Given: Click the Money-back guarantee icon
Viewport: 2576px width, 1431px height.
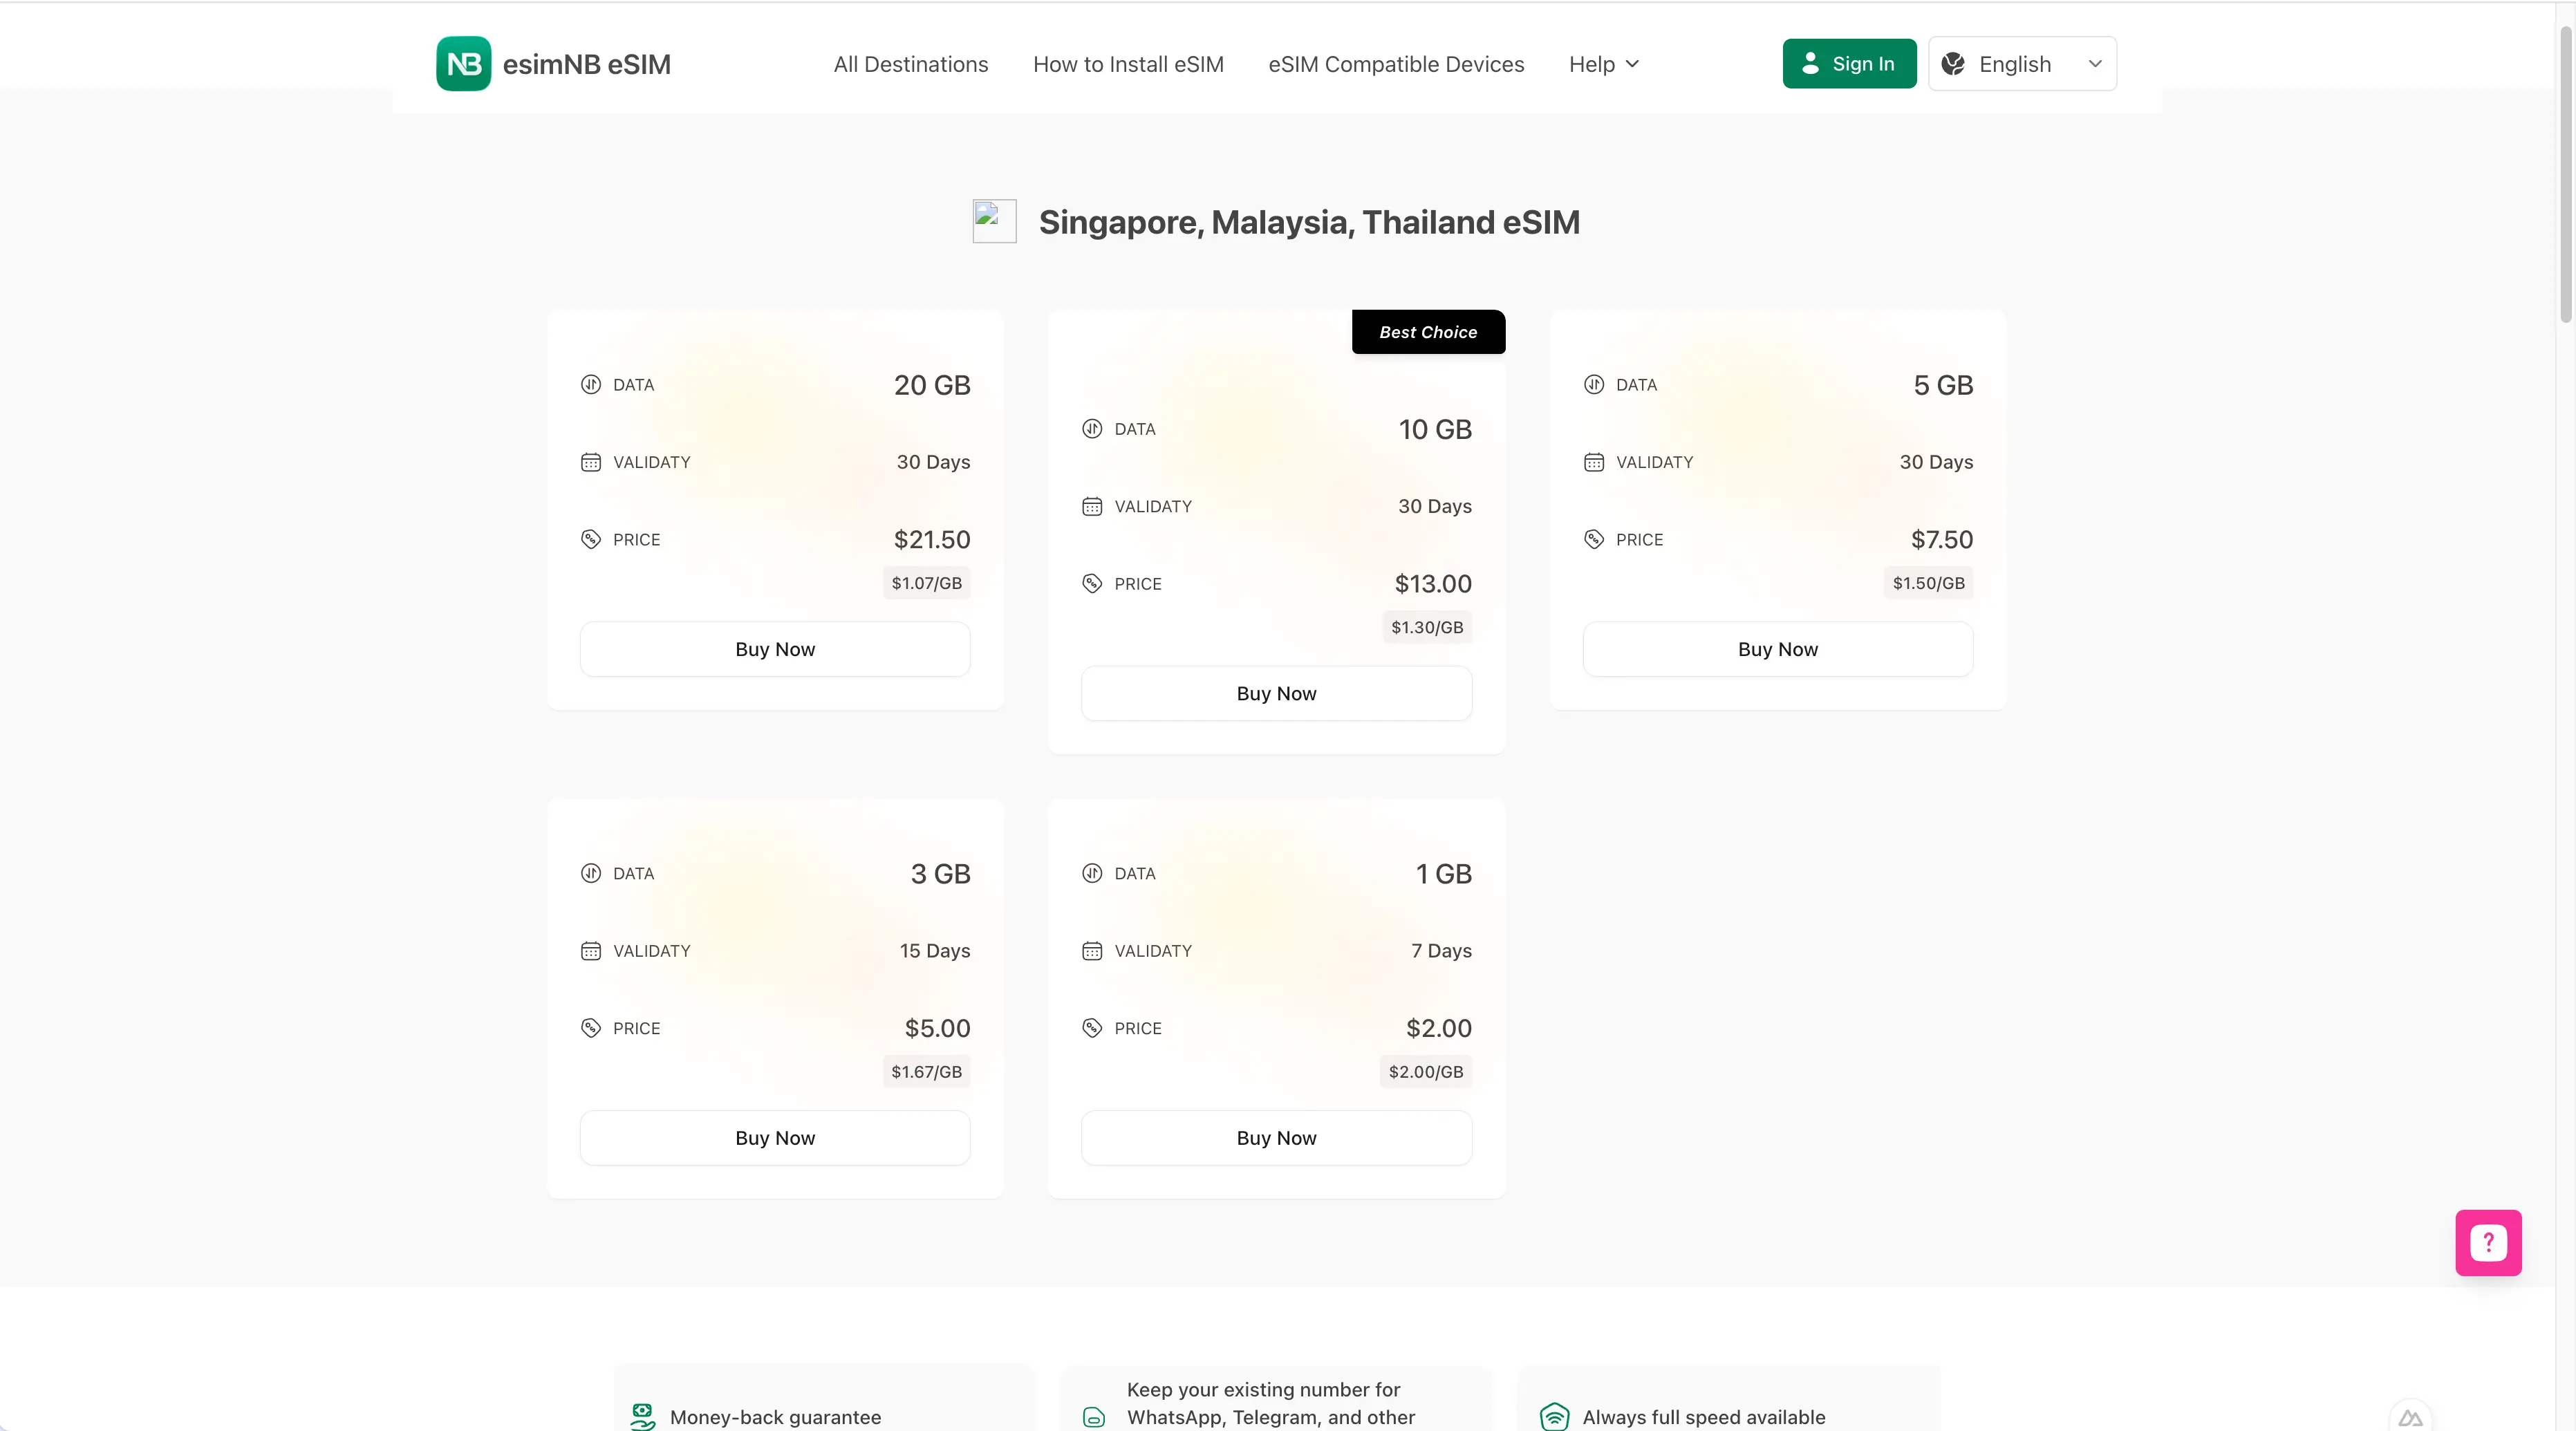Looking at the screenshot, I should [x=643, y=1416].
